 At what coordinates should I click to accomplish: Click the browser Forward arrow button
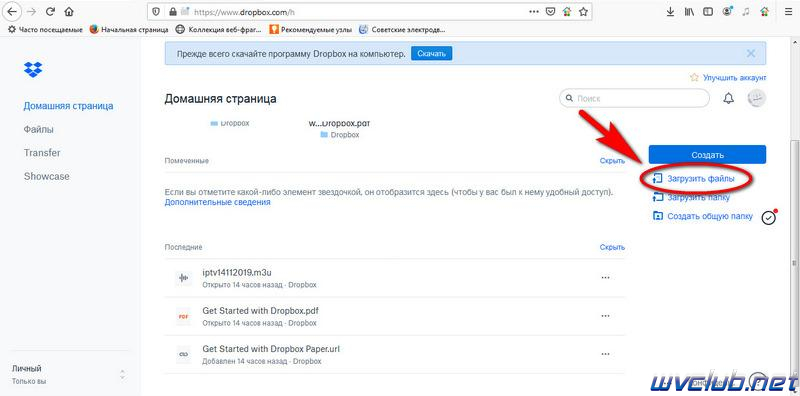pos(31,11)
